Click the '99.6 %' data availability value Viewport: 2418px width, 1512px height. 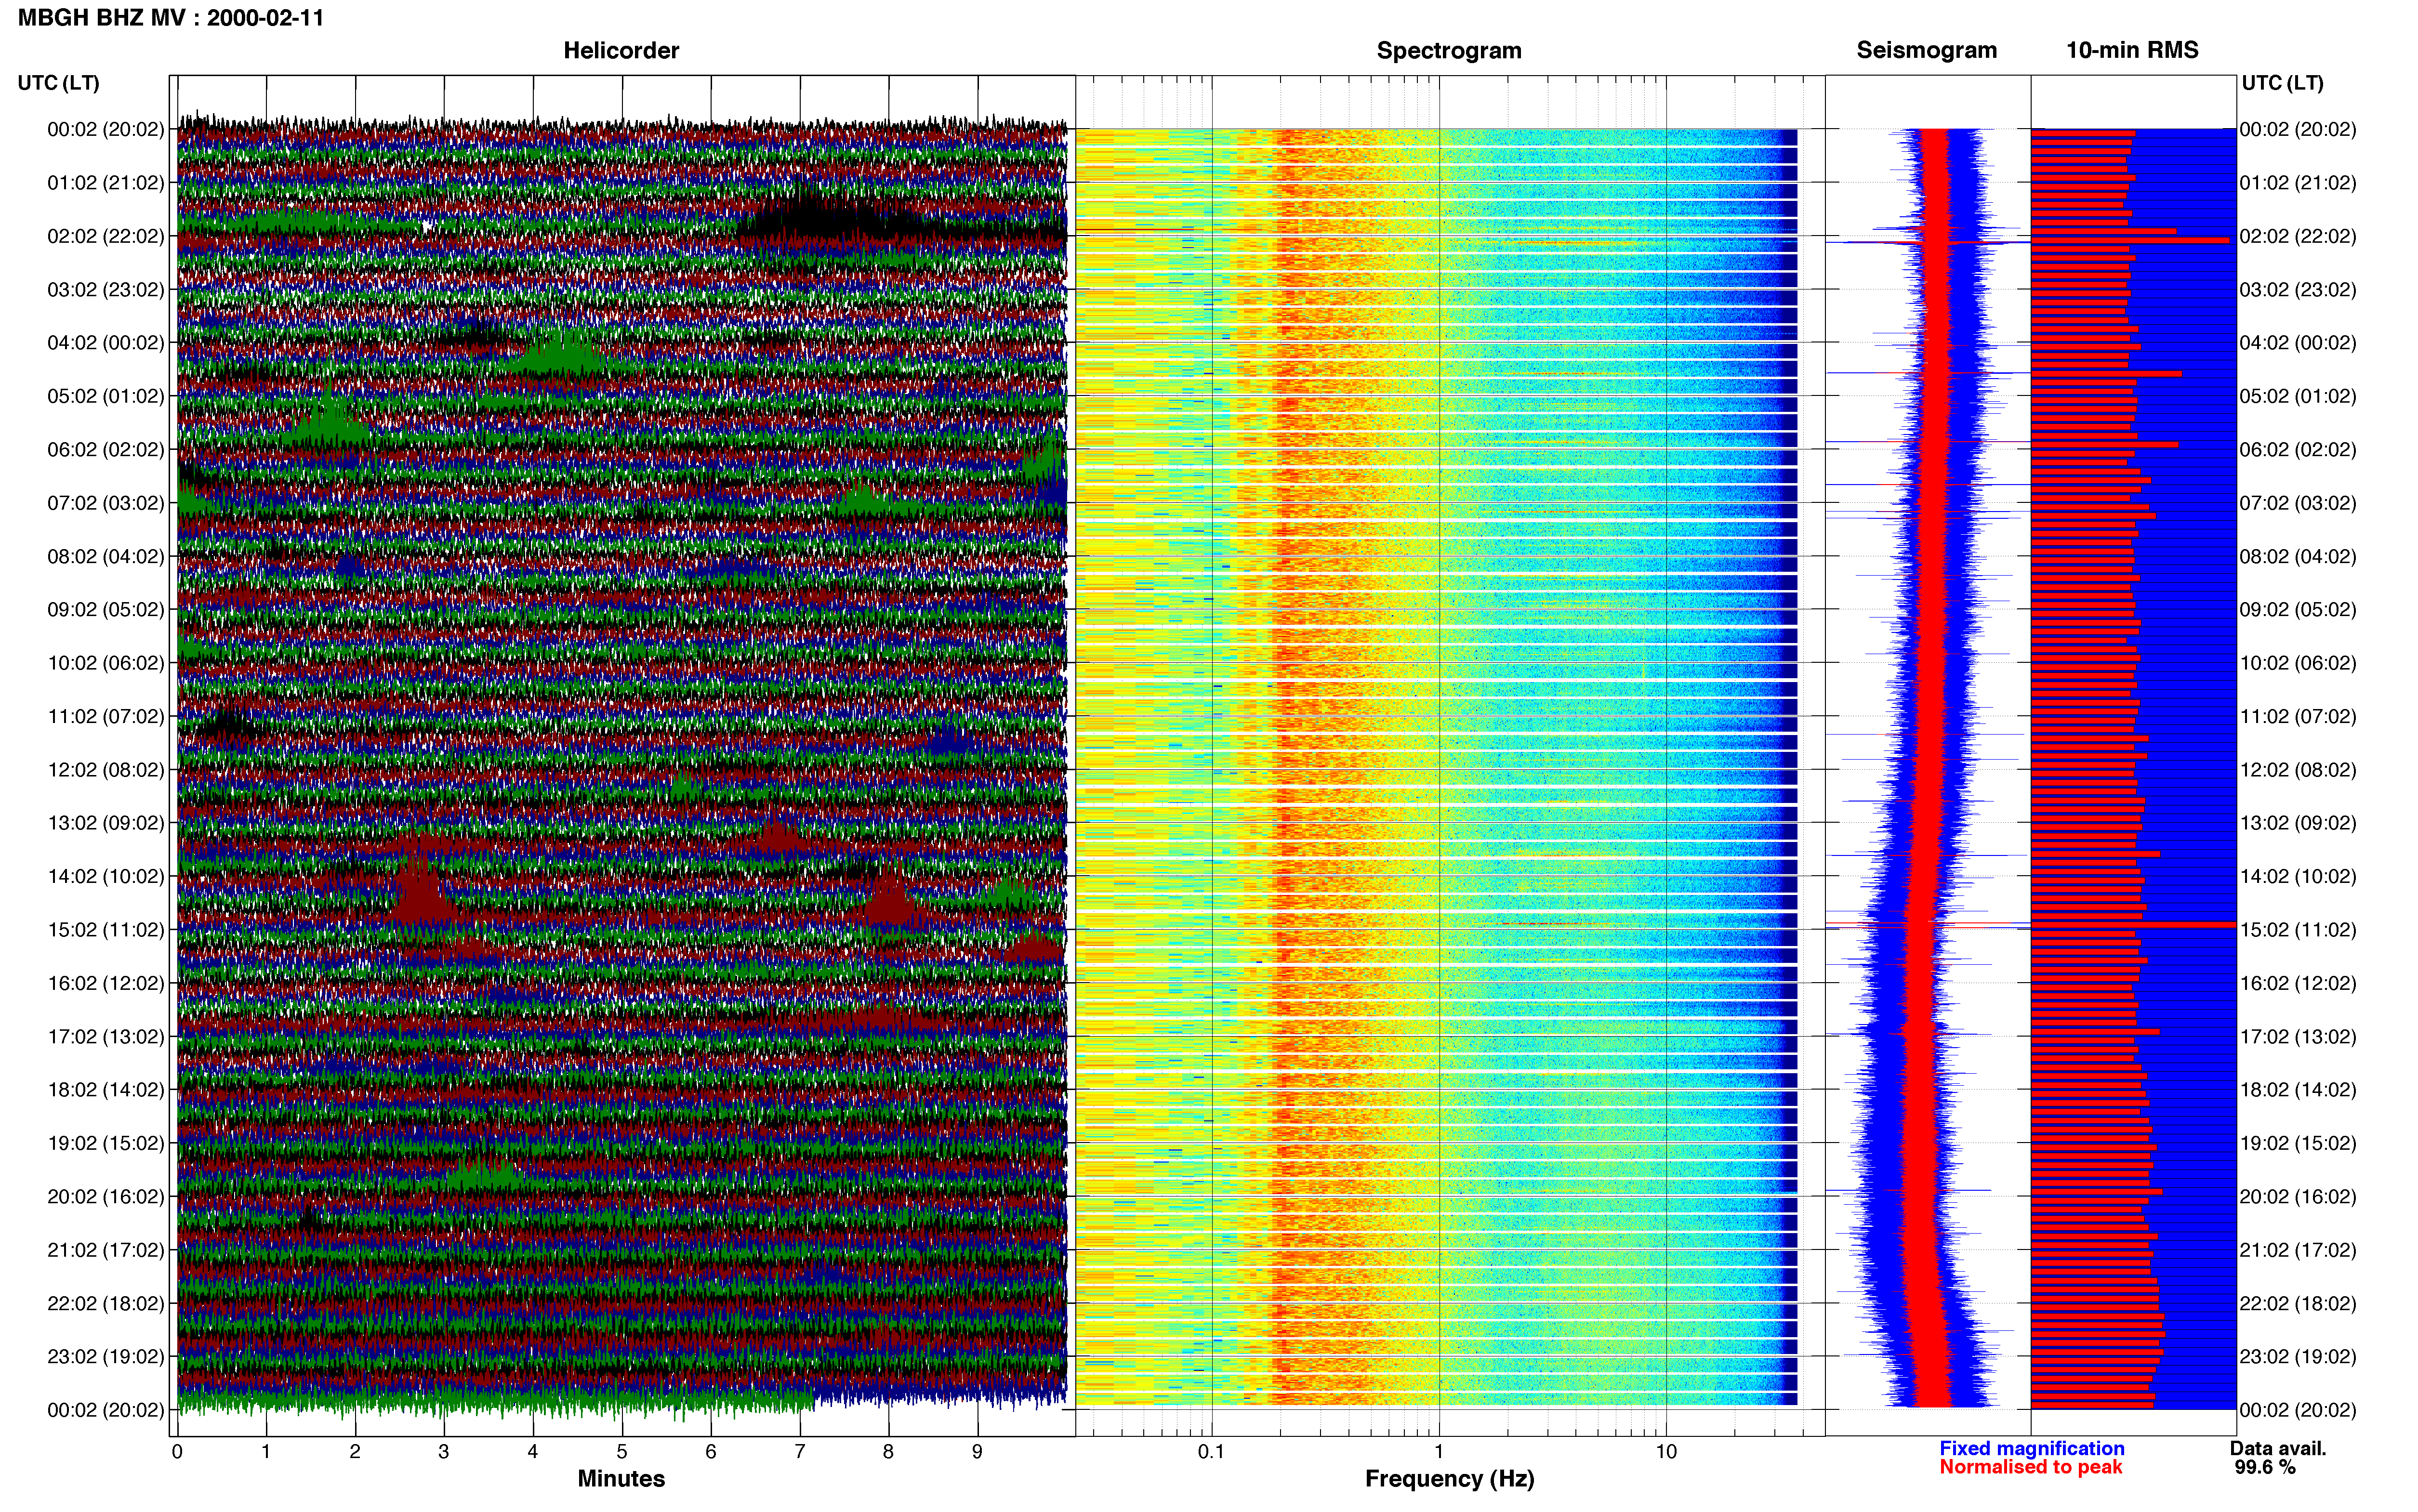2265,1468
